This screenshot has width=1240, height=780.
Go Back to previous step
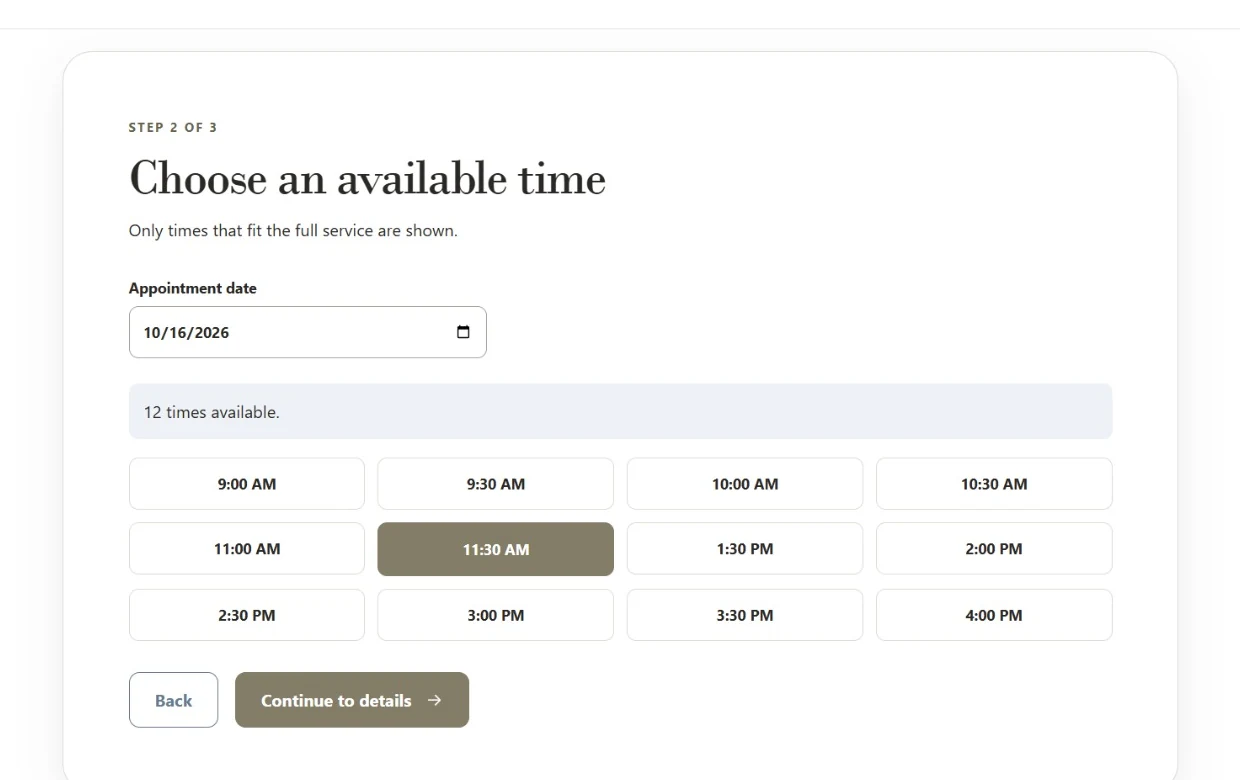pos(173,700)
